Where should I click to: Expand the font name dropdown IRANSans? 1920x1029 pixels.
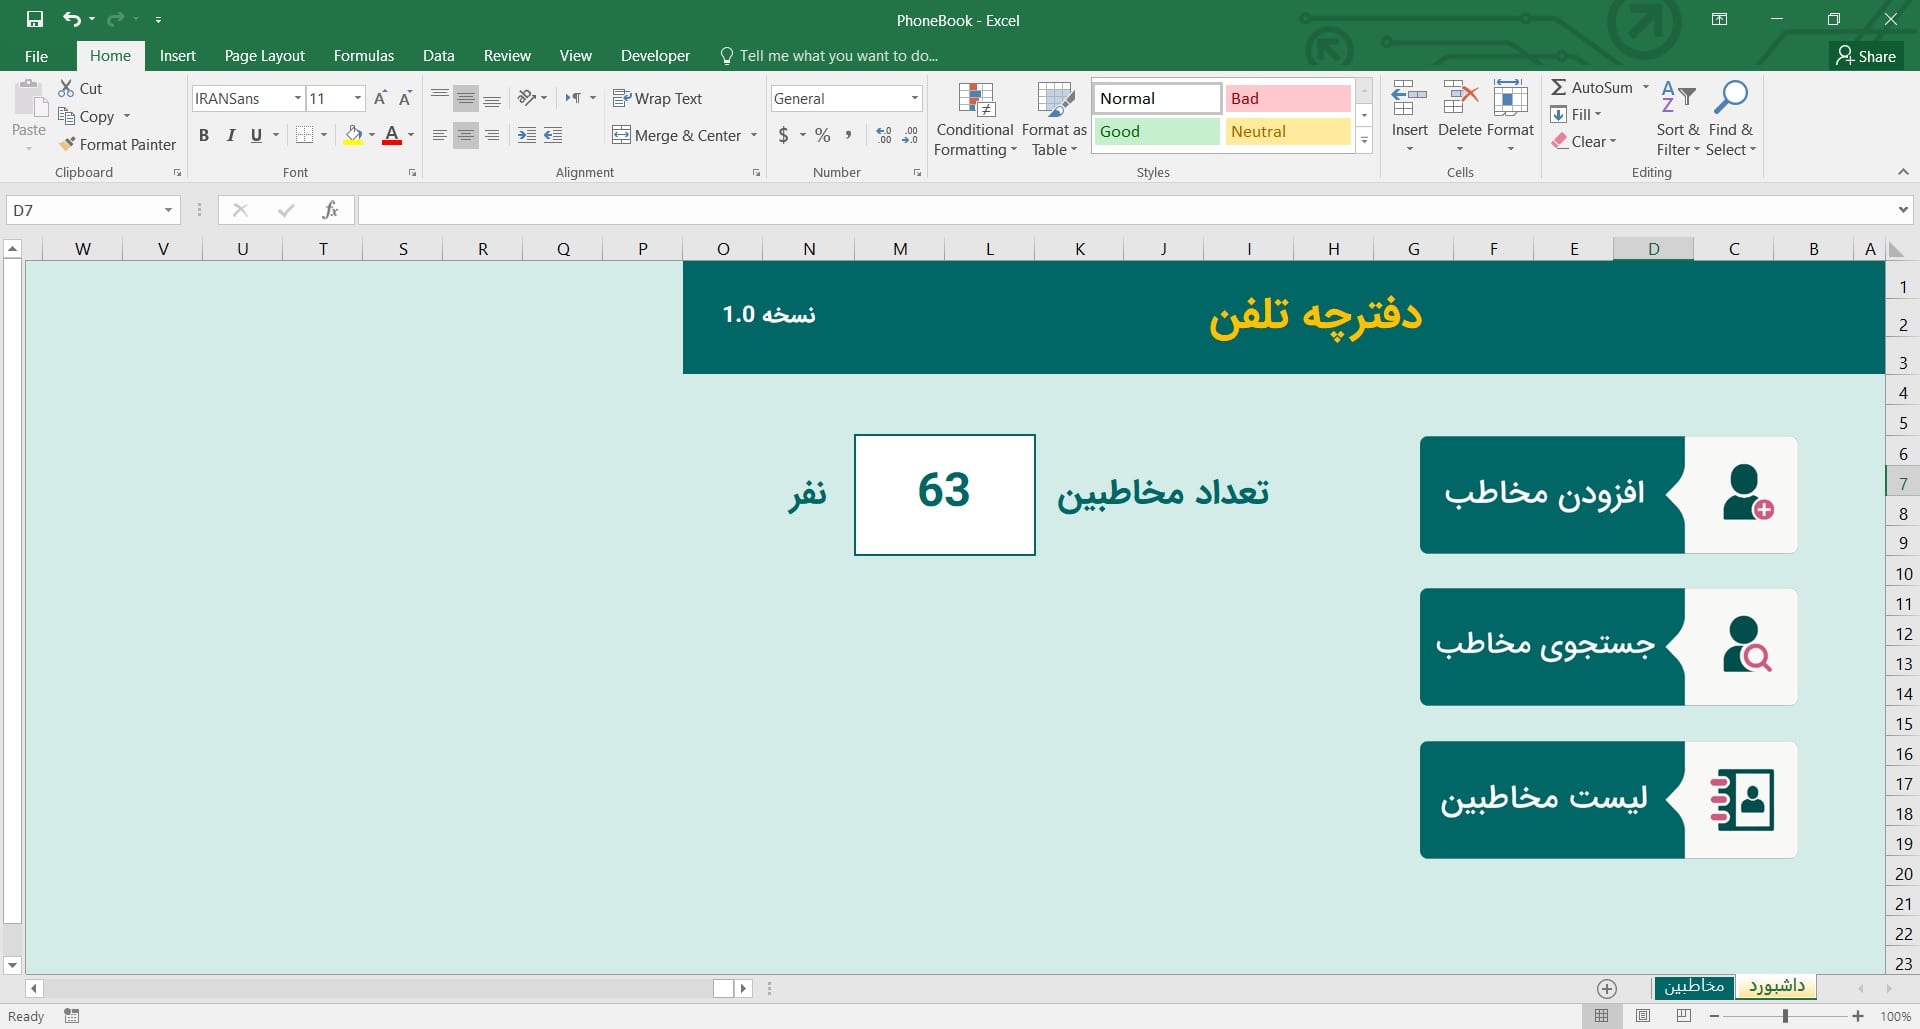tap(297, 98)
